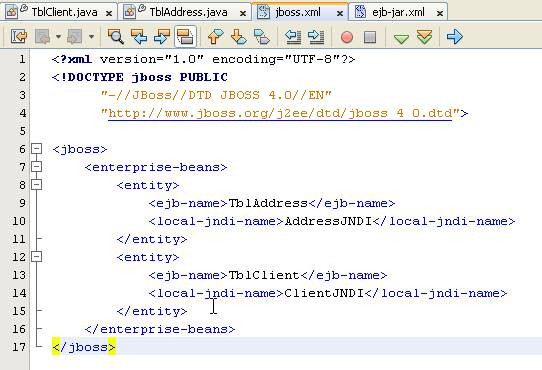Shift line right icon
The height and width of the screenshot is (370, 542).
[x=316, y=36]
